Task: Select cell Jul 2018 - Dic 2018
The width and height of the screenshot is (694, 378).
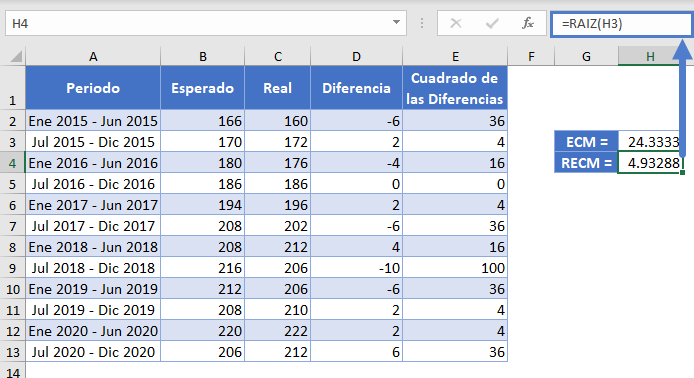Action: click(93, 268)
